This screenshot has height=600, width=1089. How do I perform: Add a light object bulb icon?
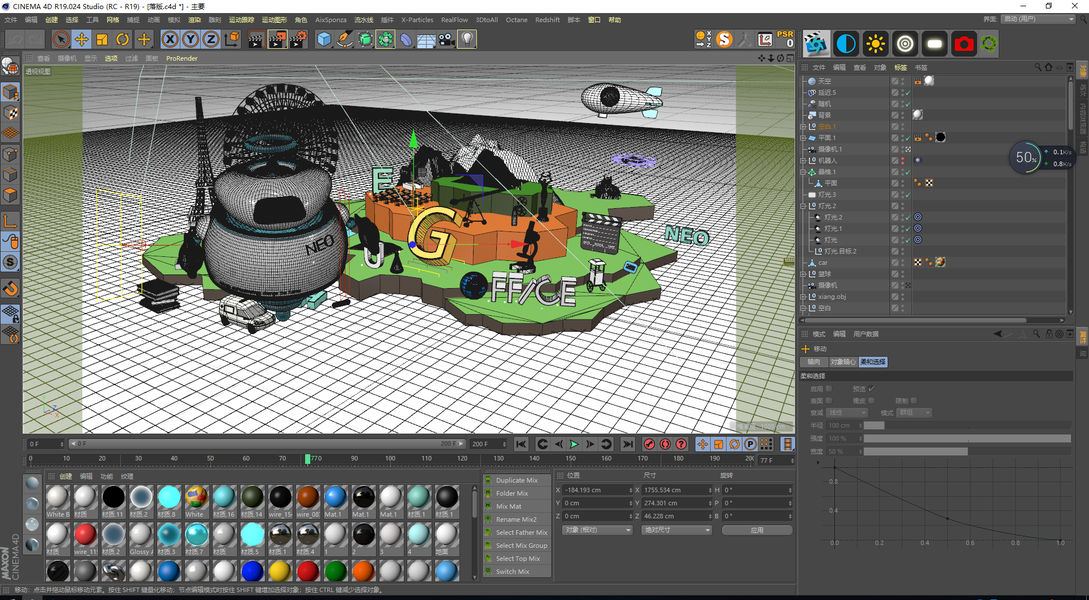tap(467, 39)
